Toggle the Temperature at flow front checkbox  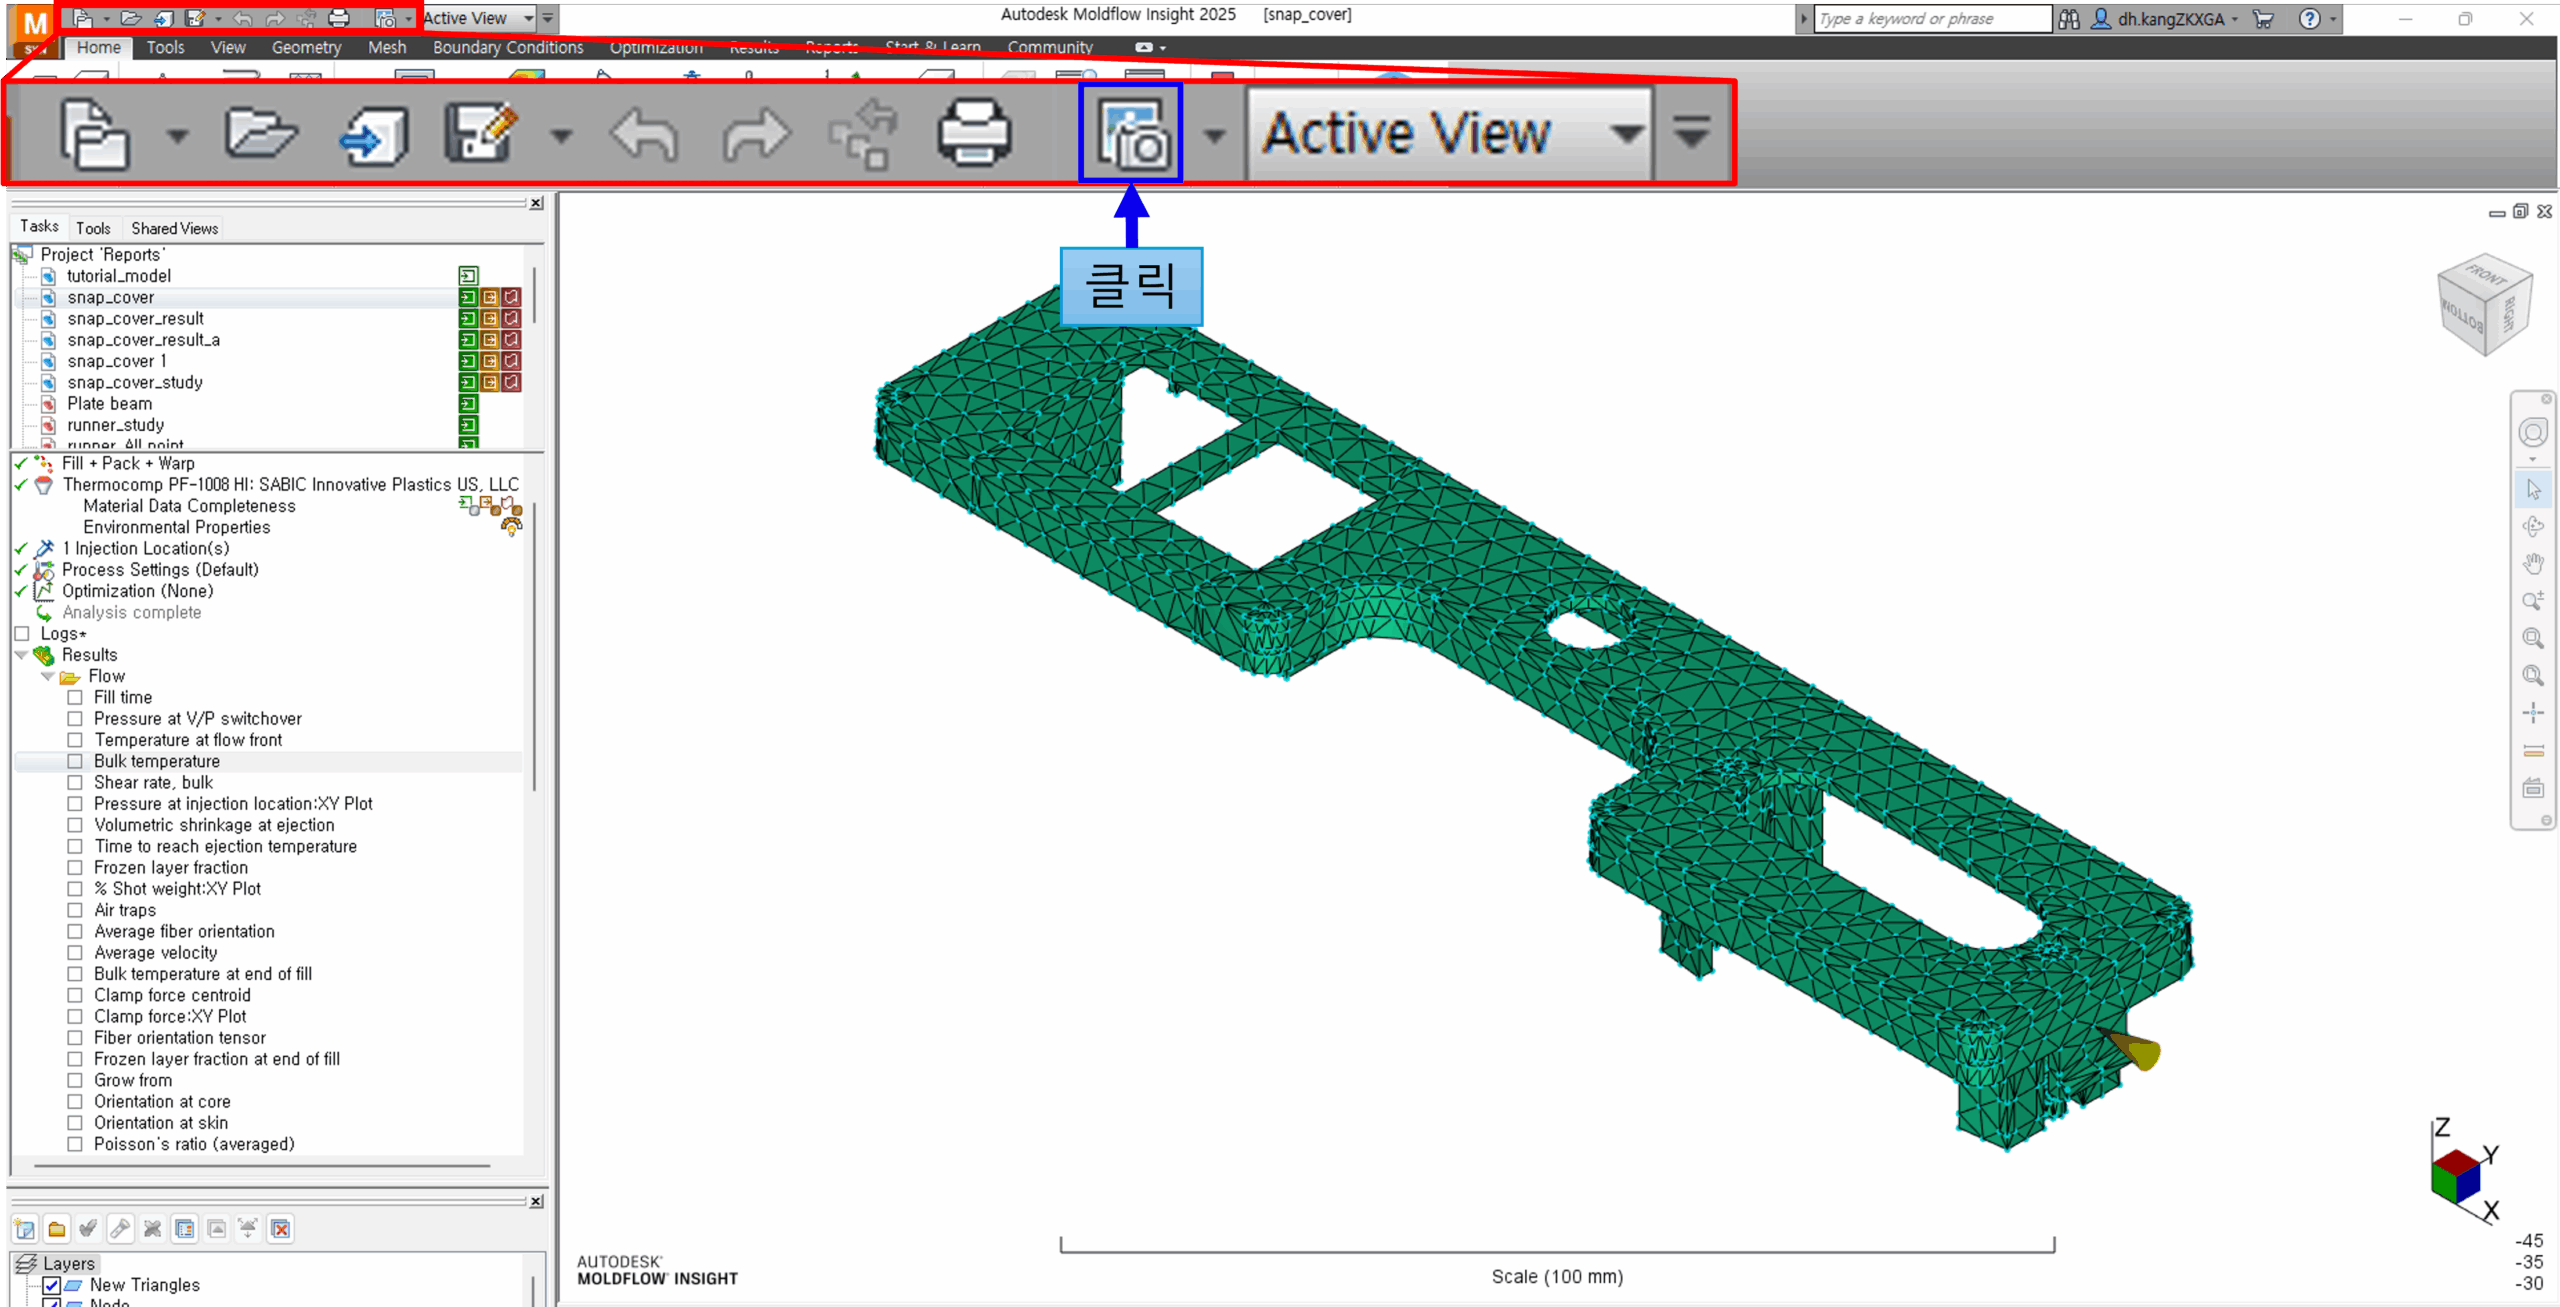pos(75,740)
